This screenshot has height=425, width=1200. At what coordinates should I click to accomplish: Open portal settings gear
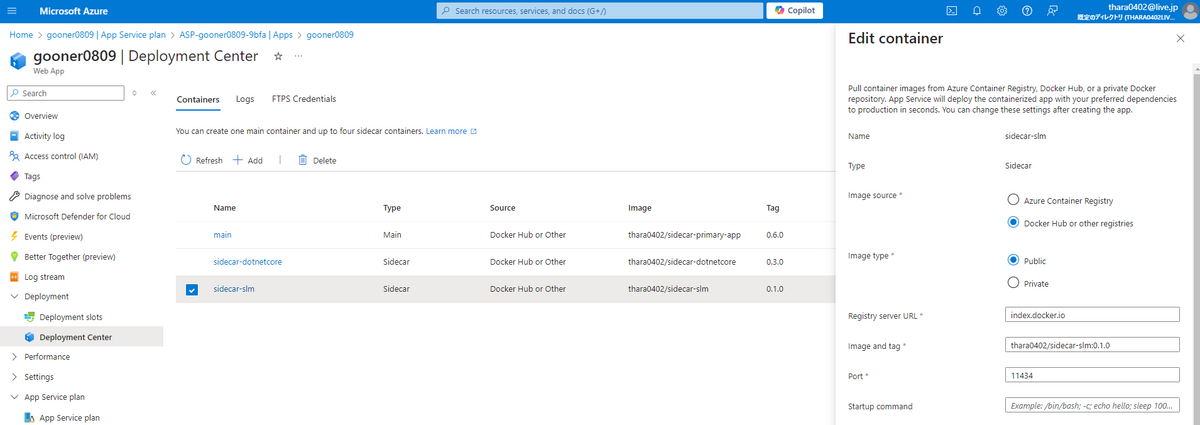tap(1002, 10)
